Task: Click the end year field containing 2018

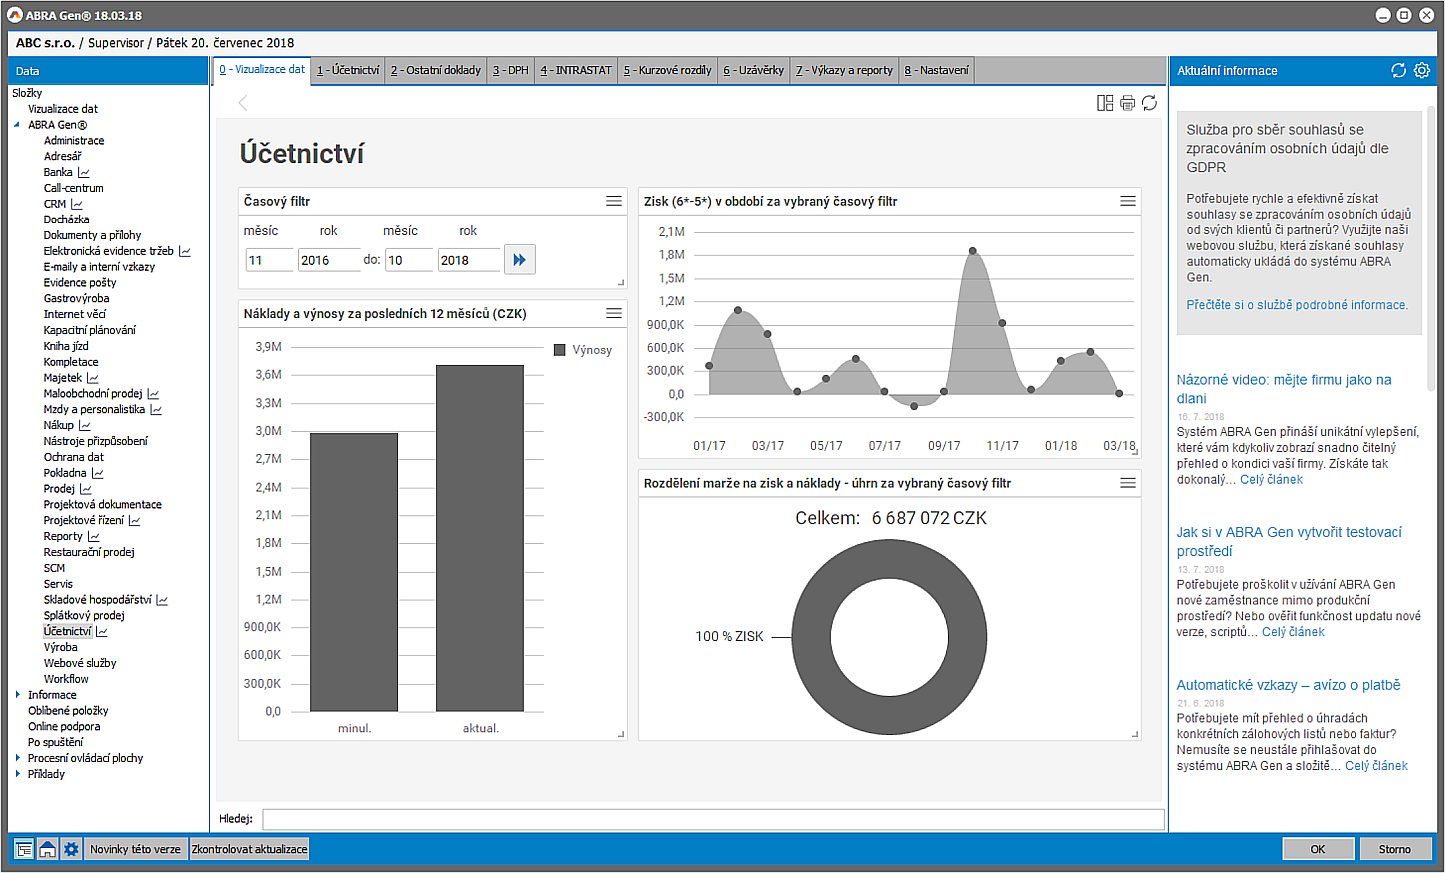Action: [x=469, y=260]
